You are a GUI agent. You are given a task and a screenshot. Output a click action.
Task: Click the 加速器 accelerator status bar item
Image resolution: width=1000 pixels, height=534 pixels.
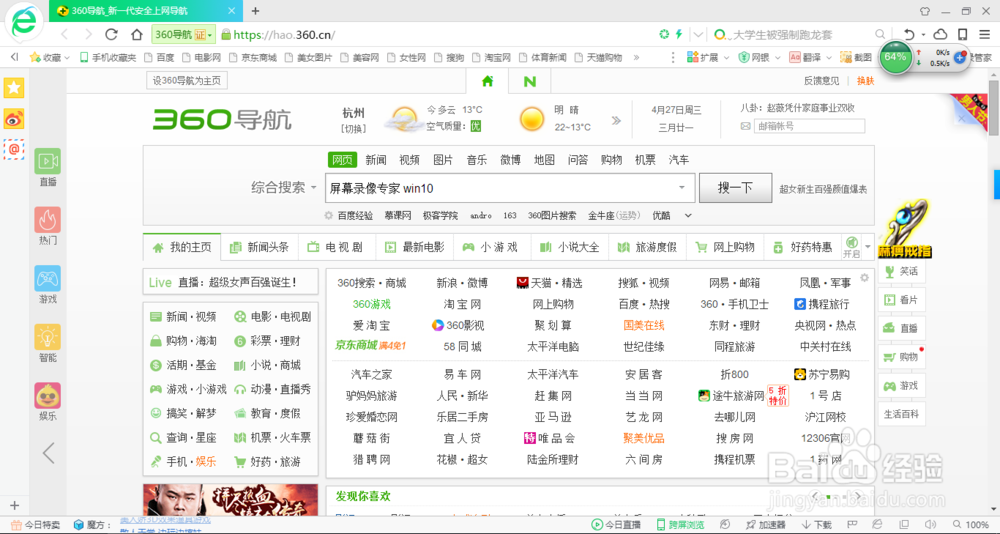point(764,525)
